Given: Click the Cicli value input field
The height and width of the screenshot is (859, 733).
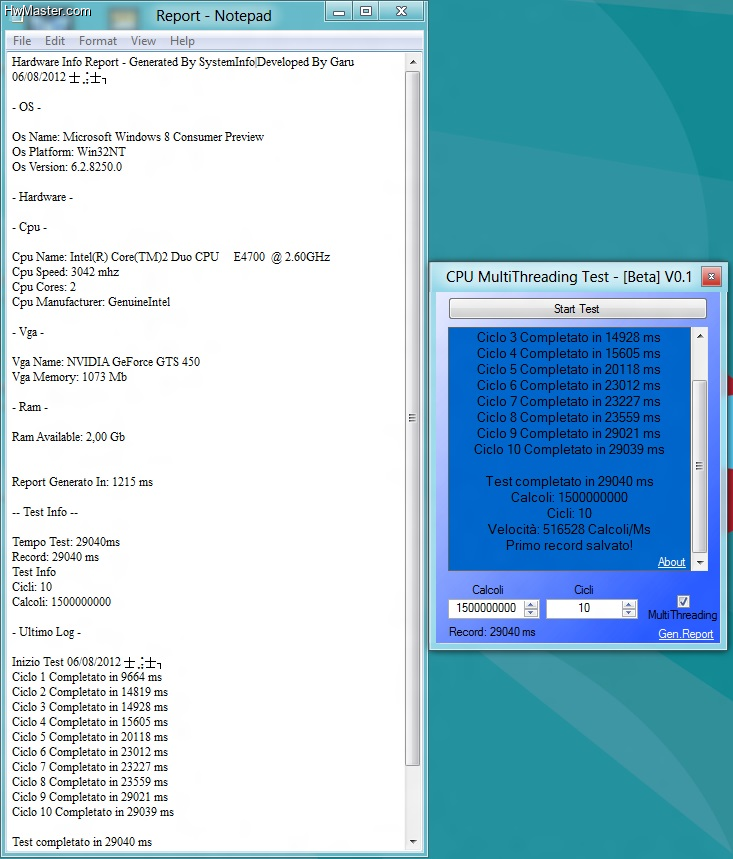Looking at the screenshot, I should point(584,608).
